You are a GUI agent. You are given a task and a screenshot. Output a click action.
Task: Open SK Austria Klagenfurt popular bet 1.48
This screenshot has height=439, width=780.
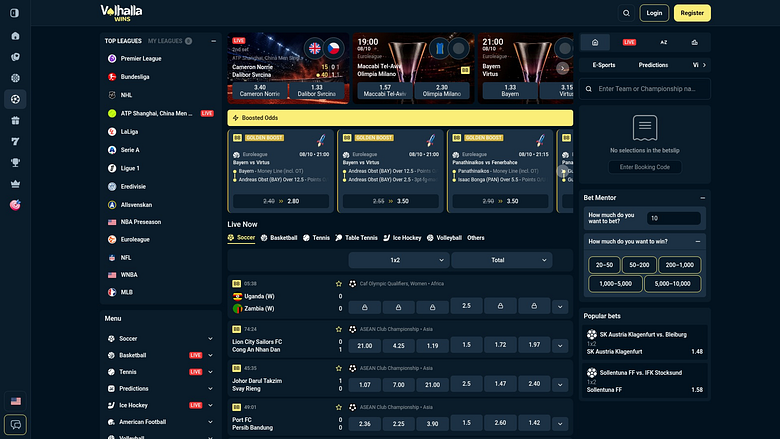coord(645,343)
